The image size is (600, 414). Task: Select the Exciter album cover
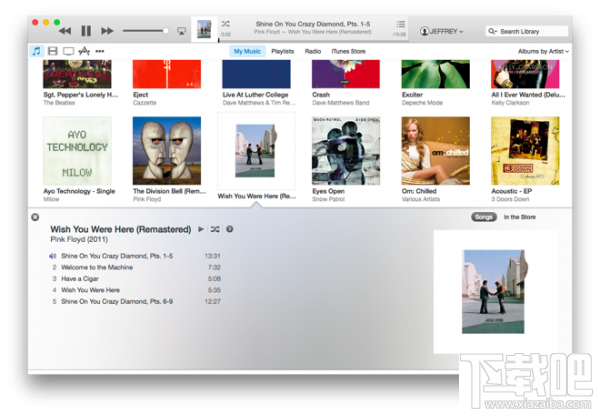(435, 74)
